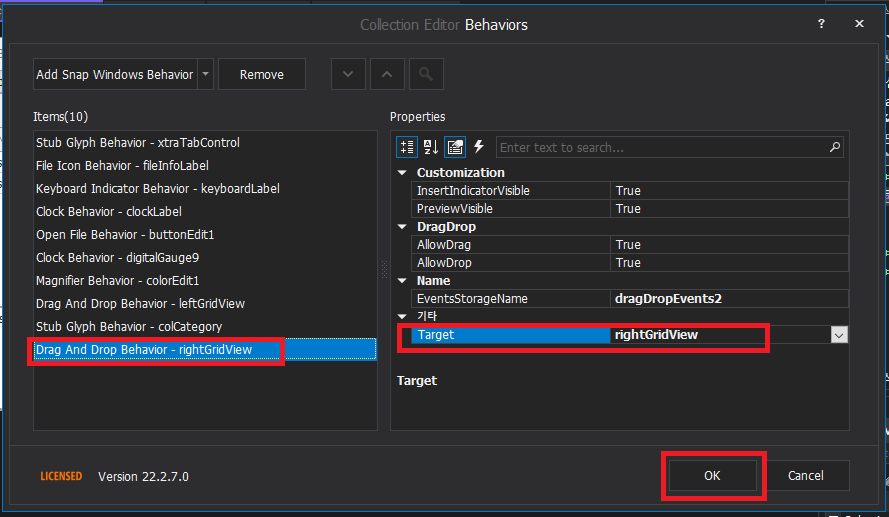
Task: Select the rightGridView Target value
Action: [x=721, y=335]
